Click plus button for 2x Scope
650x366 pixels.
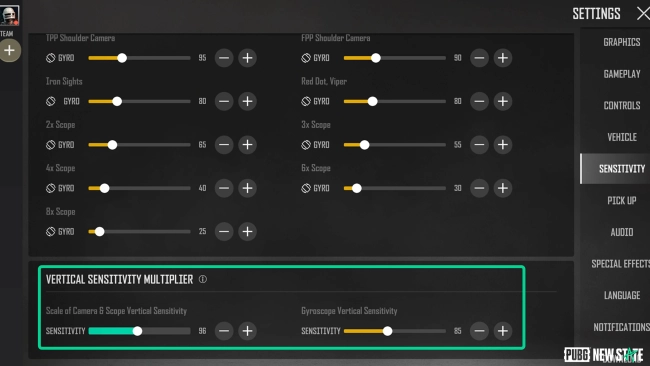coord(247,145)
